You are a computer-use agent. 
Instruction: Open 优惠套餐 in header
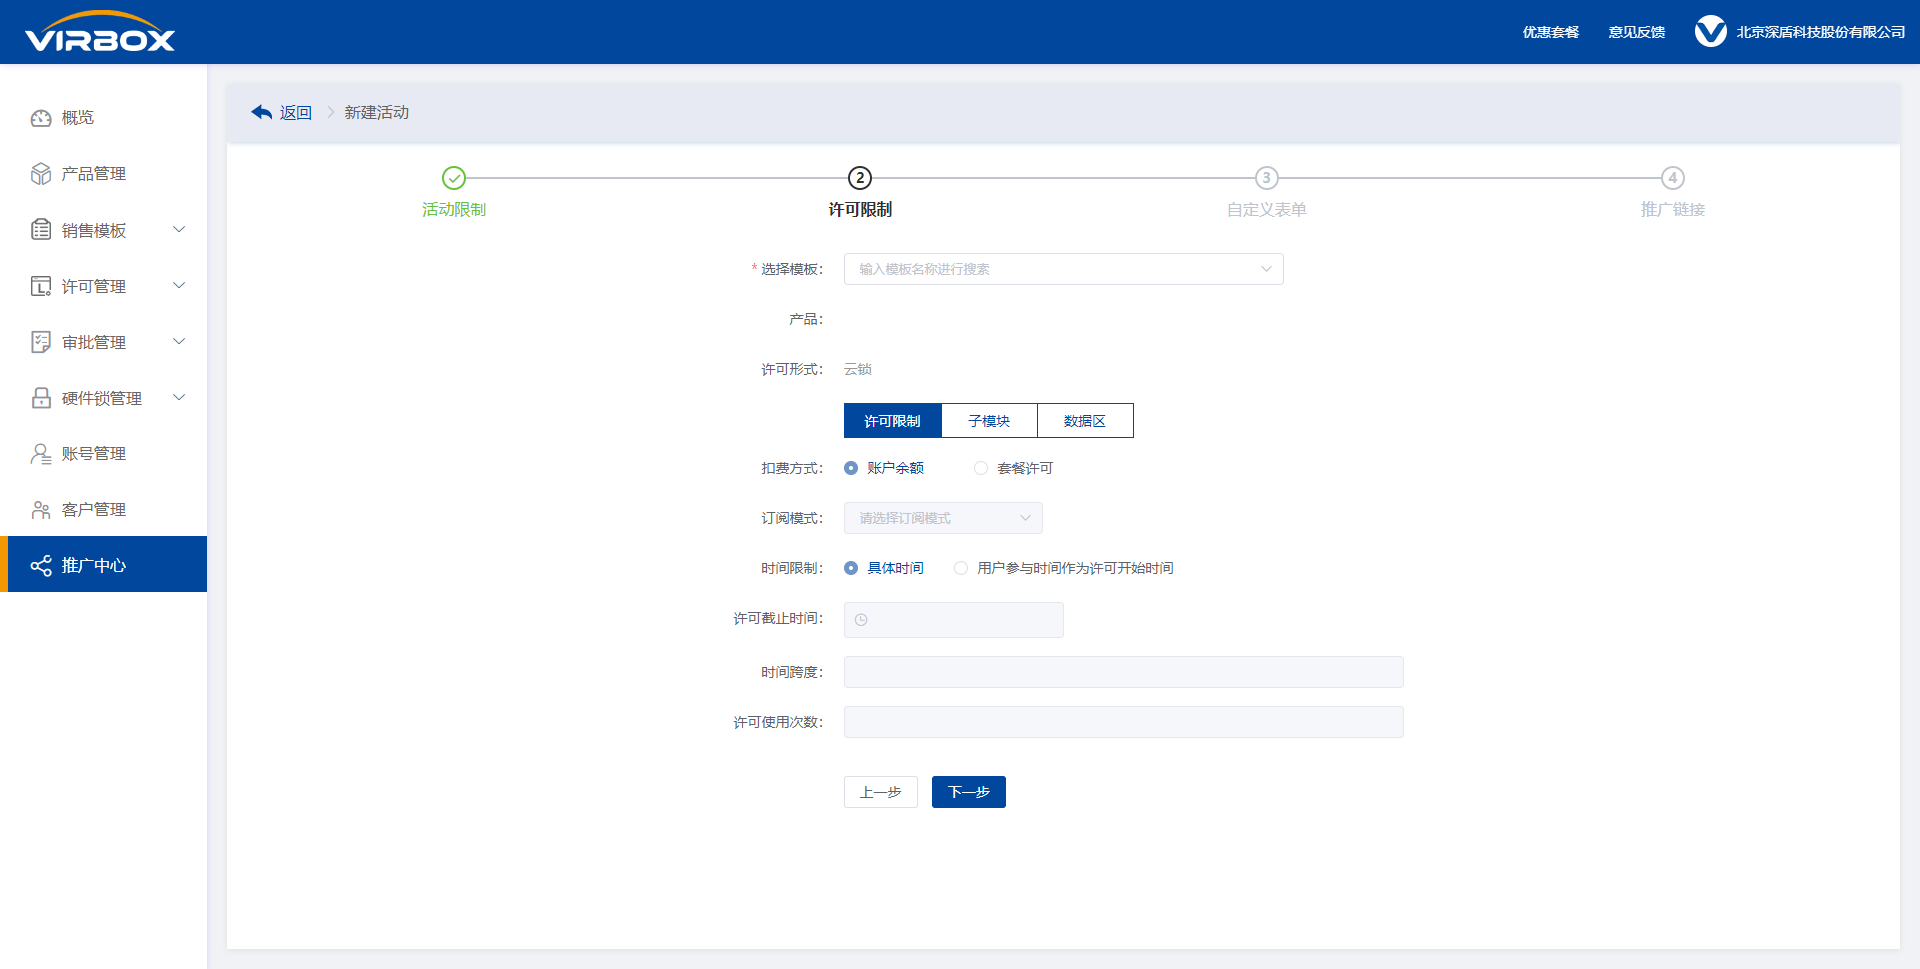[1551, 32]
